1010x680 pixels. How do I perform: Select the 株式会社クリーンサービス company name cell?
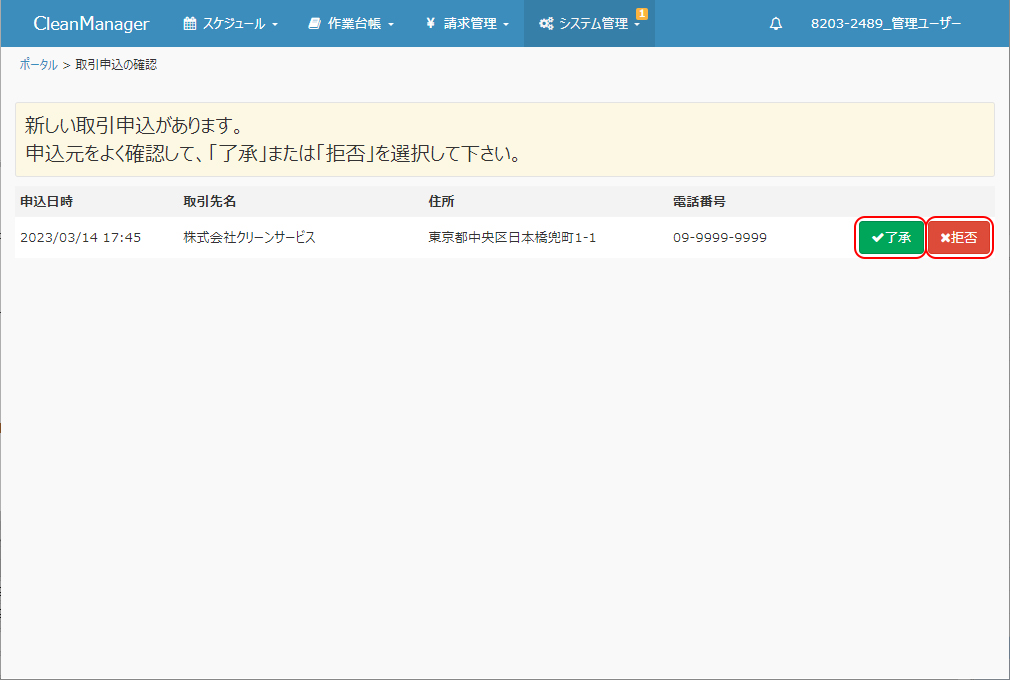(x=249, y=238)
